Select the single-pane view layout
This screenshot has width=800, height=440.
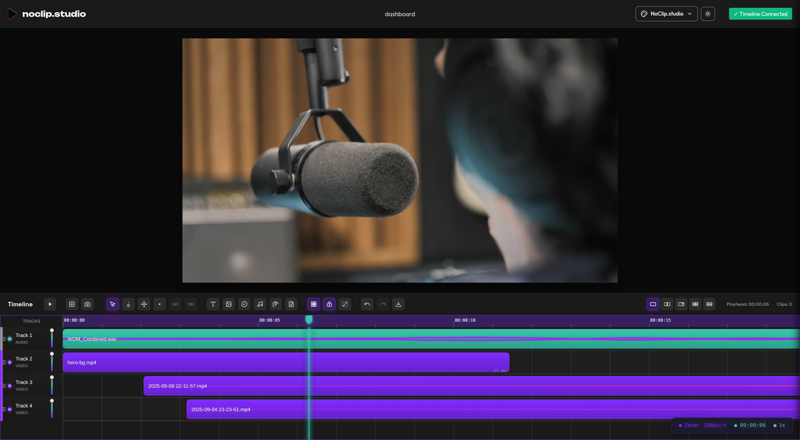coord(653,304)
